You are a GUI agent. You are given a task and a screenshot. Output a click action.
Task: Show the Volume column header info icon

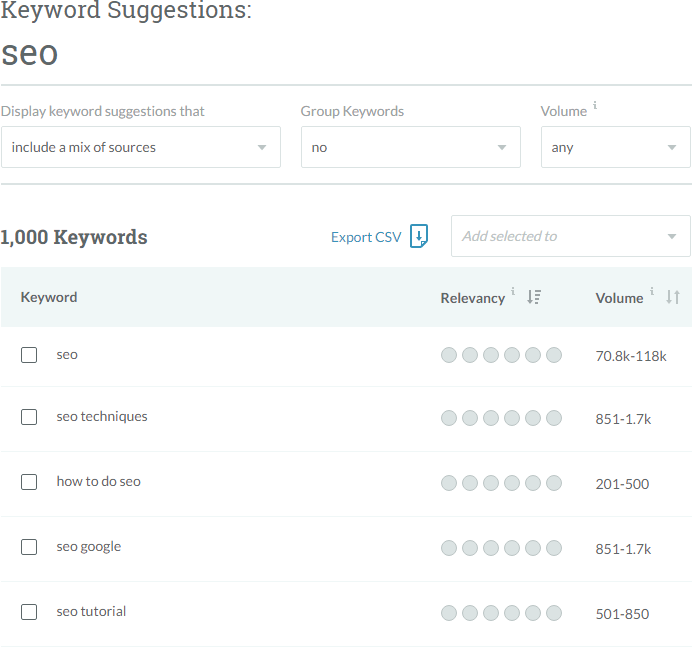[x=652, y=292]
